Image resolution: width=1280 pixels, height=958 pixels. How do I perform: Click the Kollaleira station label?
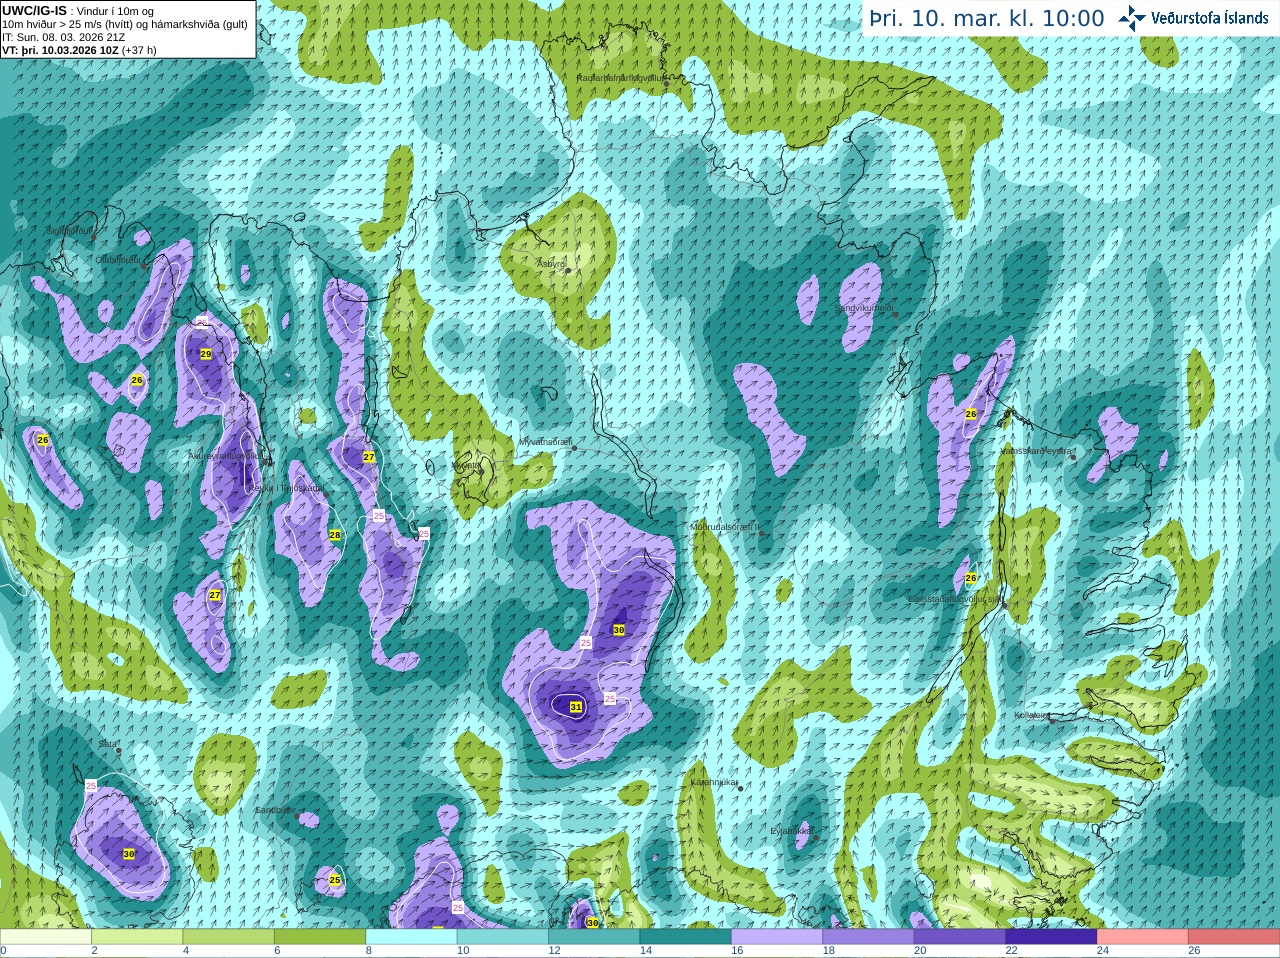1031,715
